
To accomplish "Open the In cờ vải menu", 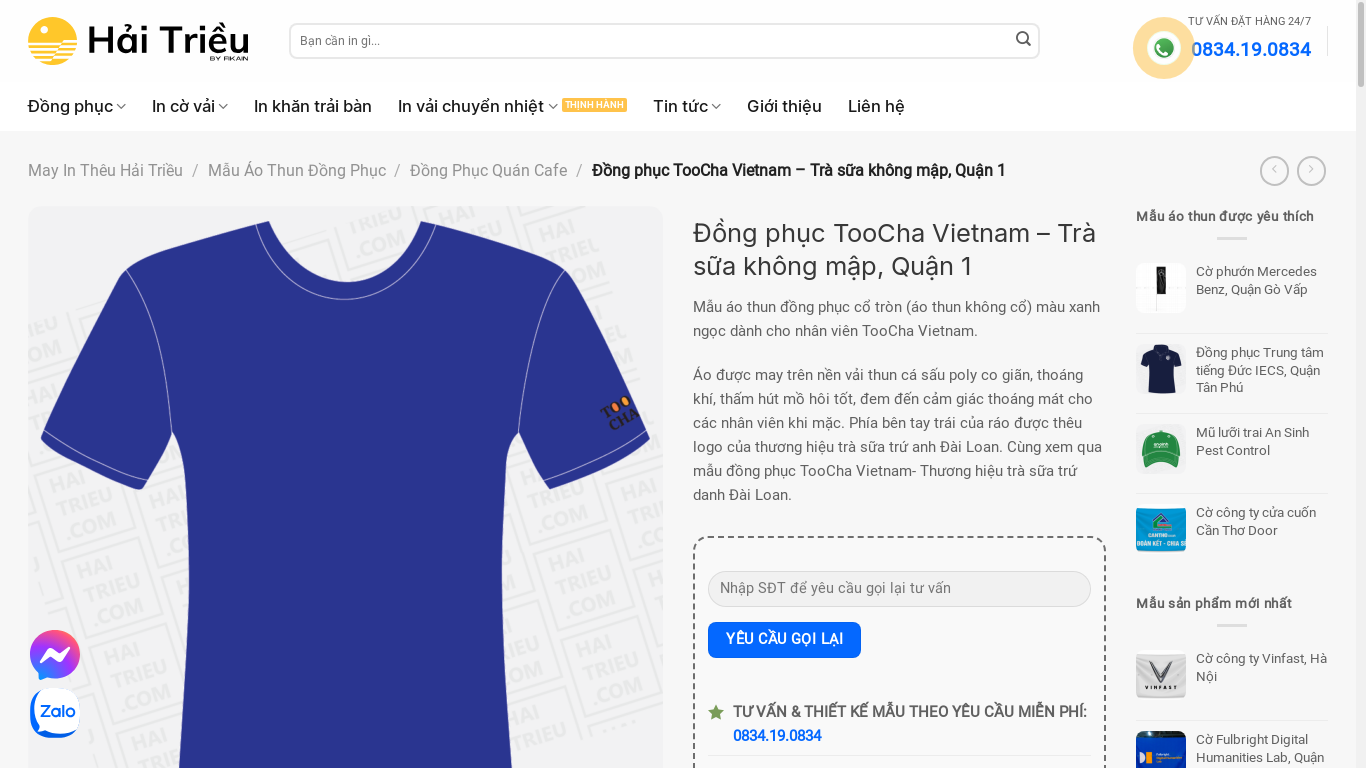I will (183, 106).
